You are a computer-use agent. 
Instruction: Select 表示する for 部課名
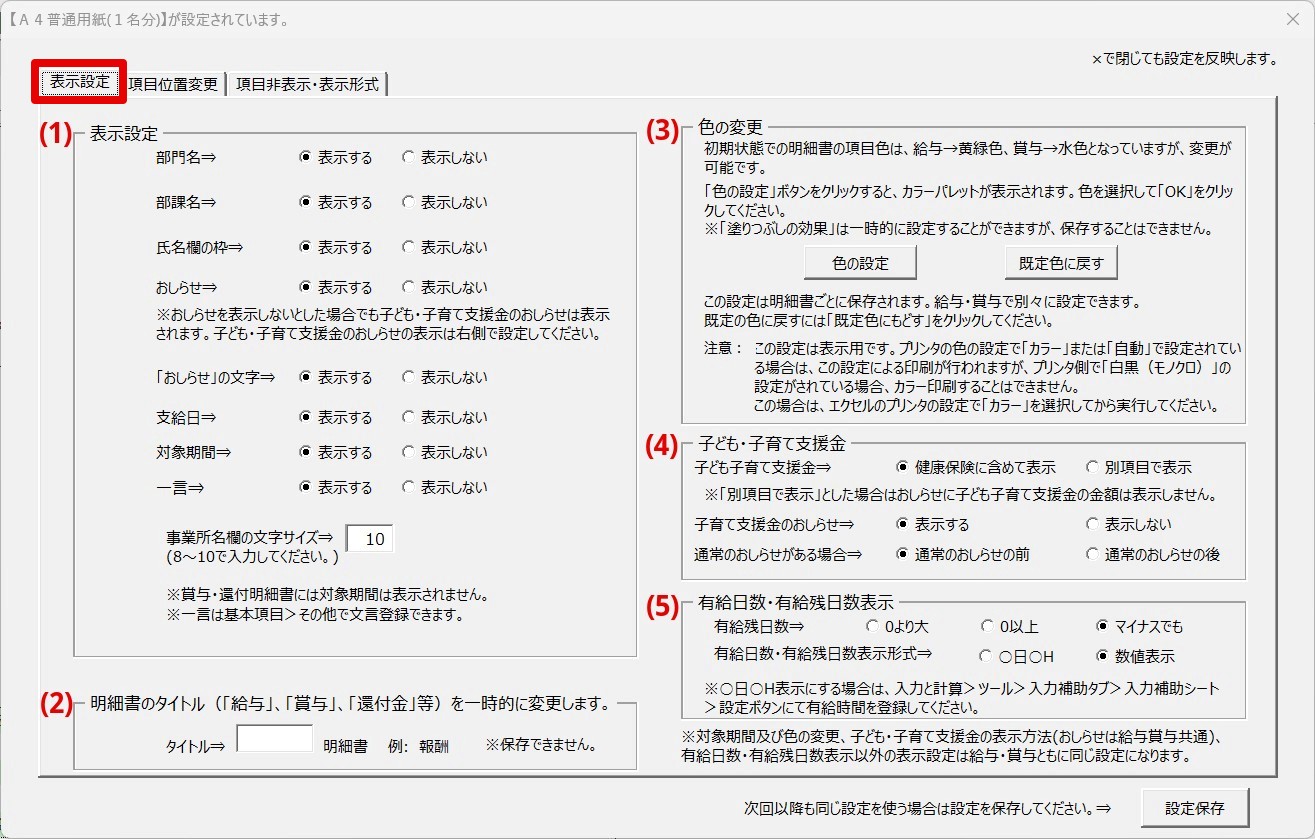[336, 202]
